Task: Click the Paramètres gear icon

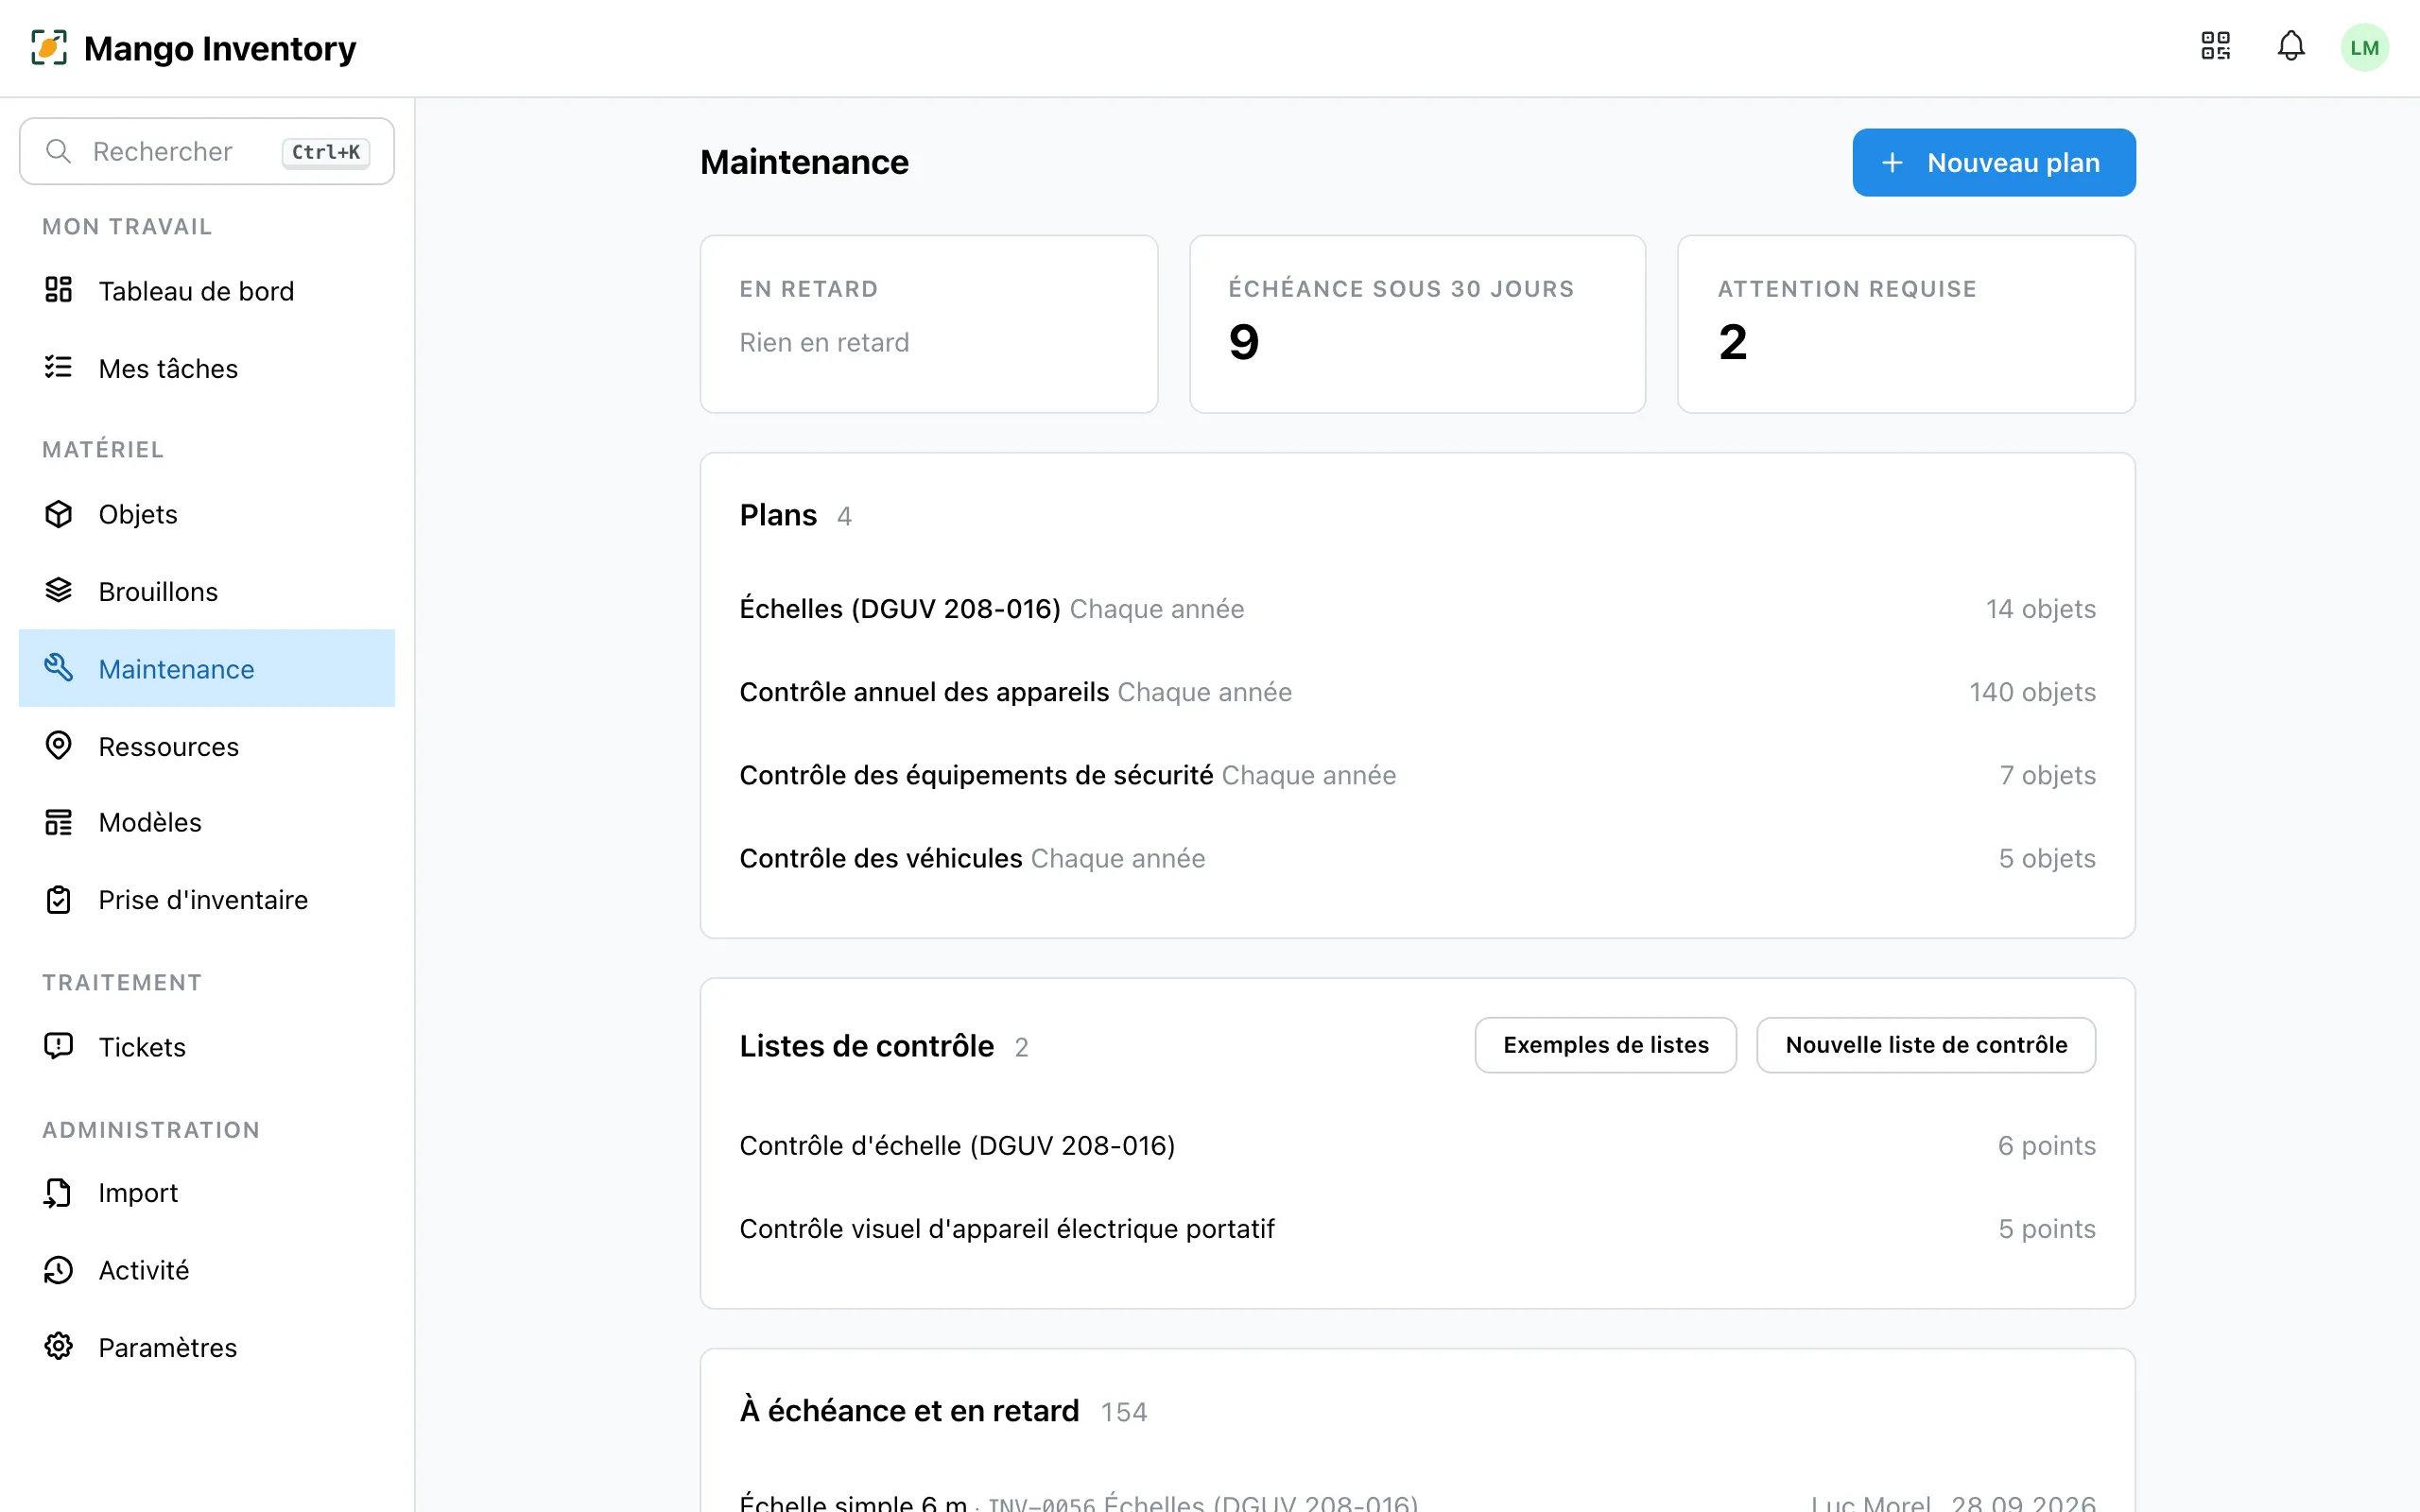Action: tap(59, 1347)
